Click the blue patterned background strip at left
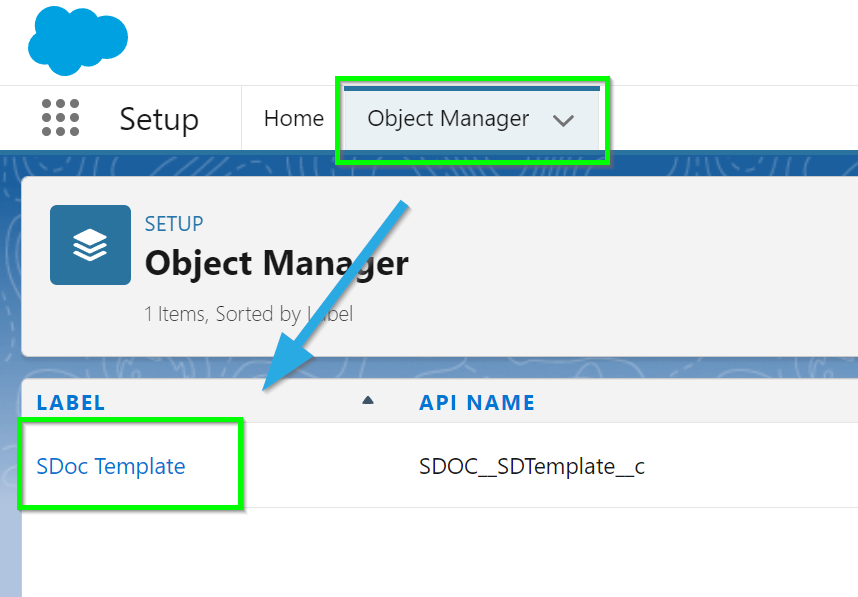Viewport: 858px width, 597px height. [x=10, y=383]
